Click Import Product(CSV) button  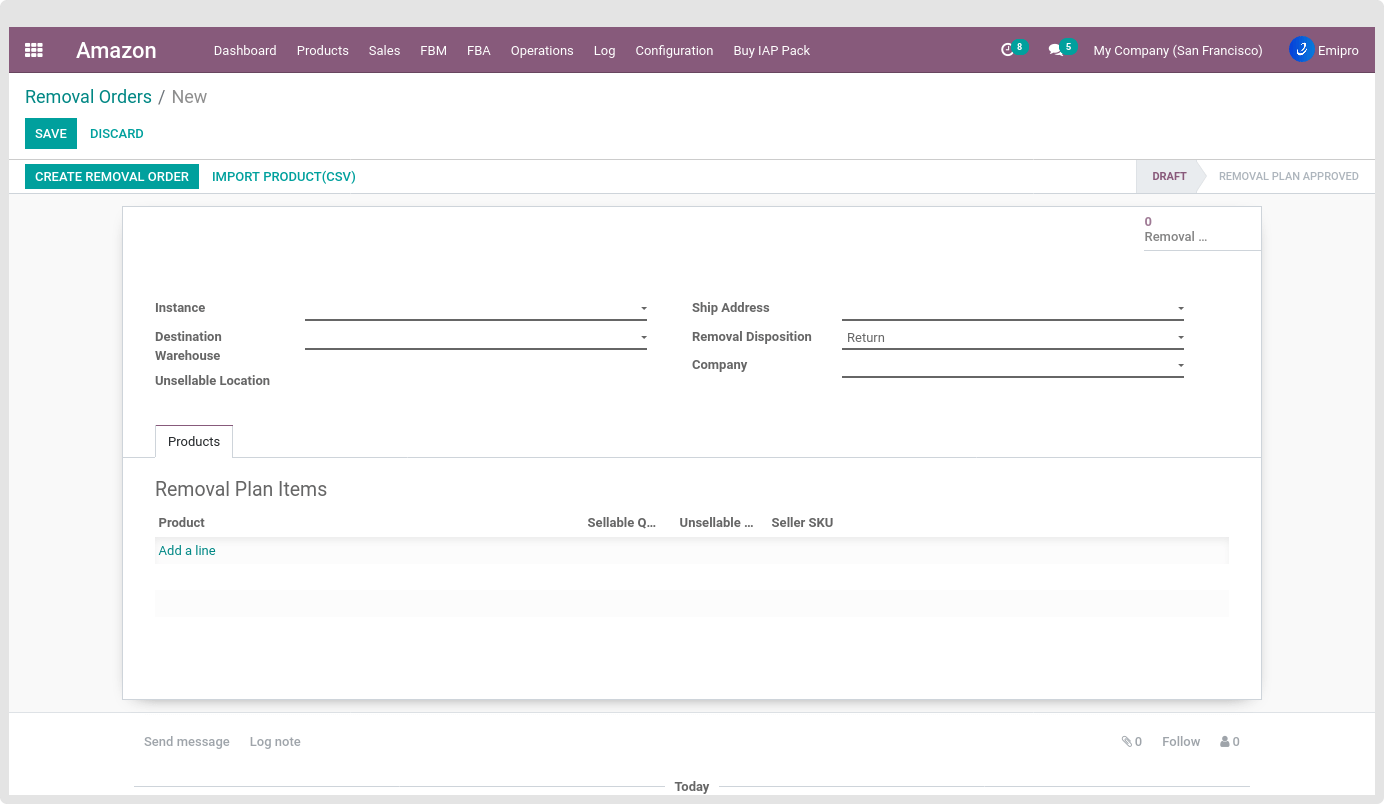[x=284, y=177]
